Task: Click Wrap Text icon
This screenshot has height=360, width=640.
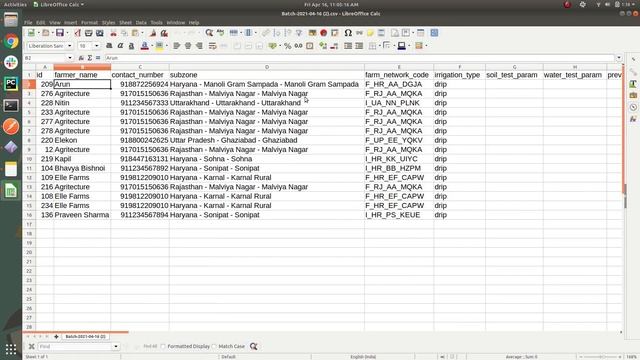Action: (x=212, y=46)
